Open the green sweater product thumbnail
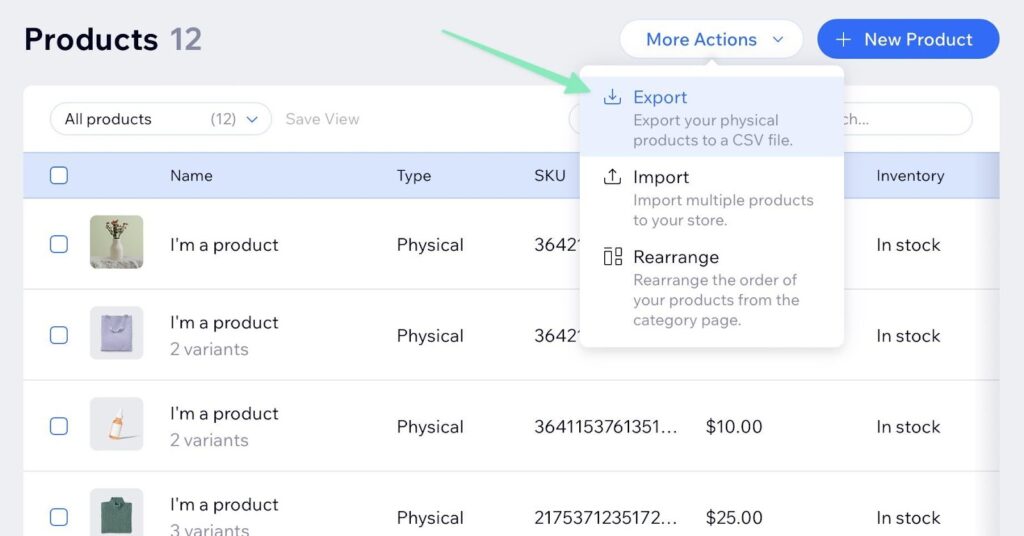Viewport: 1024px width, 536px height. [116, 512]
